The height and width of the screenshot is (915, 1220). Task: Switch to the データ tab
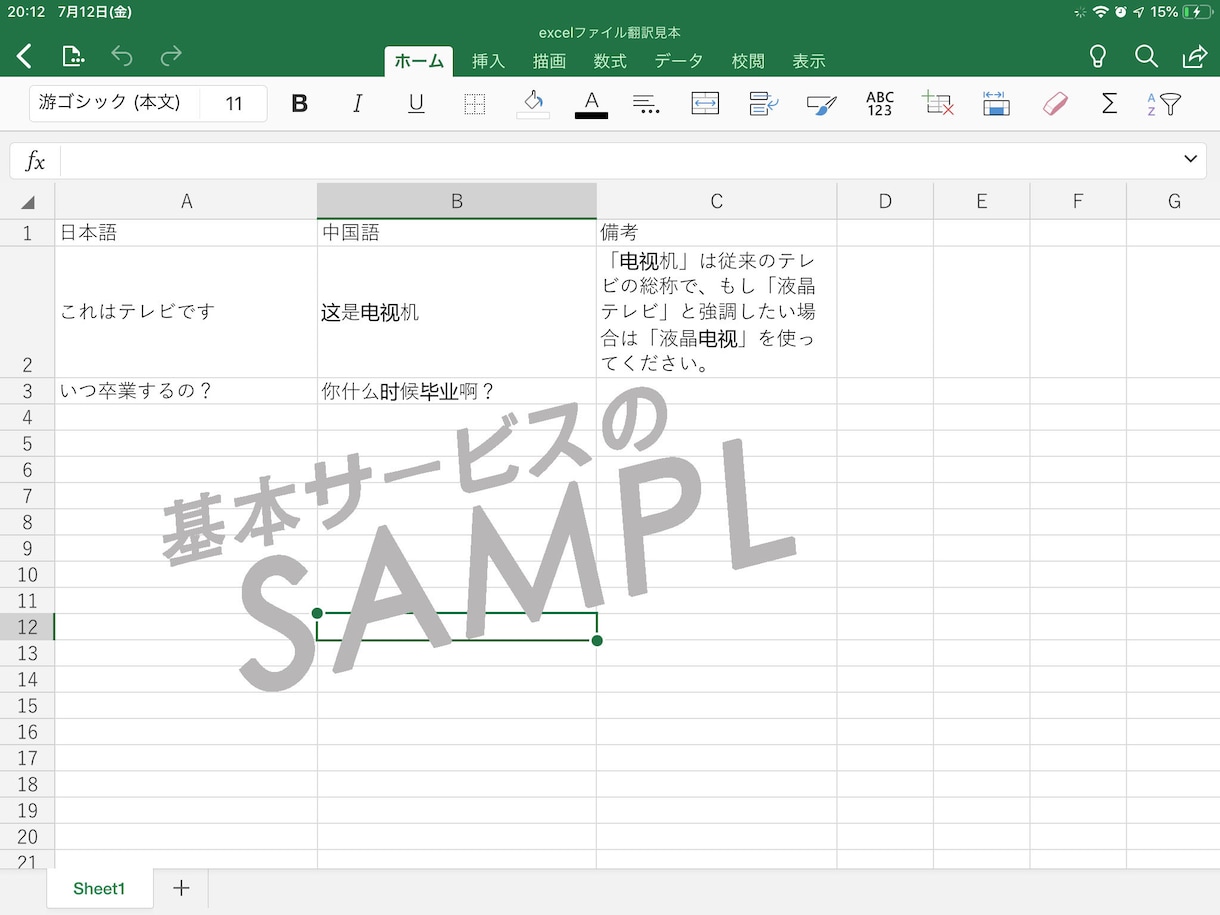tap(679, 61)
